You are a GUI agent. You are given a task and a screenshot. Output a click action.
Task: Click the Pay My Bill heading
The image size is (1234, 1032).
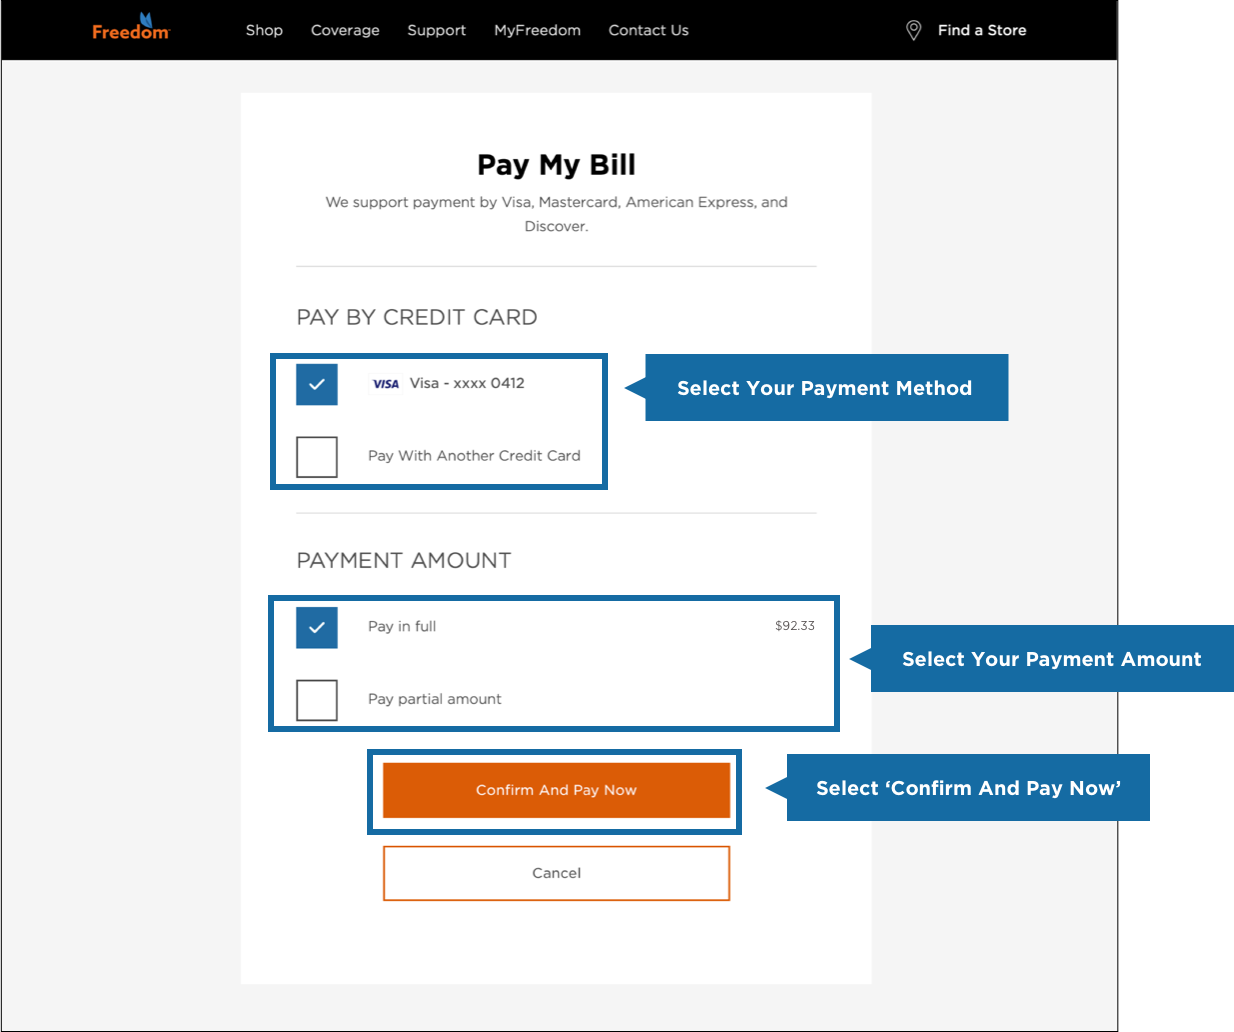click(556, 164)
